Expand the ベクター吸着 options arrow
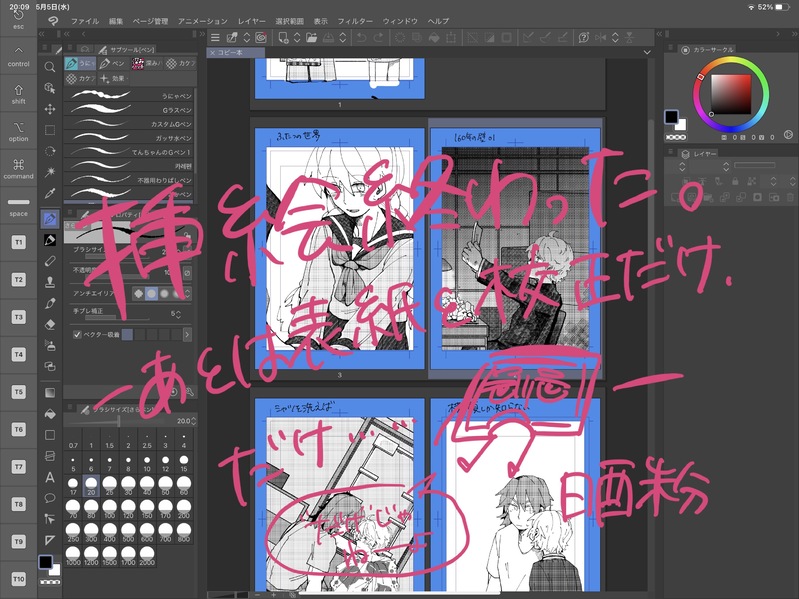Image resolution: width=799 pixels, height=599 pixels. (187, 335)
